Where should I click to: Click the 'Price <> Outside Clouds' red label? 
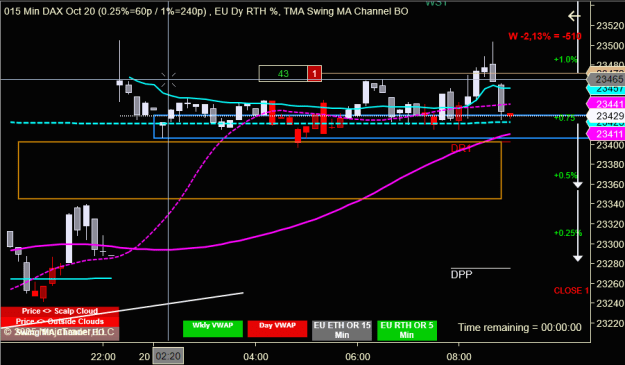(x=60, y=321)
